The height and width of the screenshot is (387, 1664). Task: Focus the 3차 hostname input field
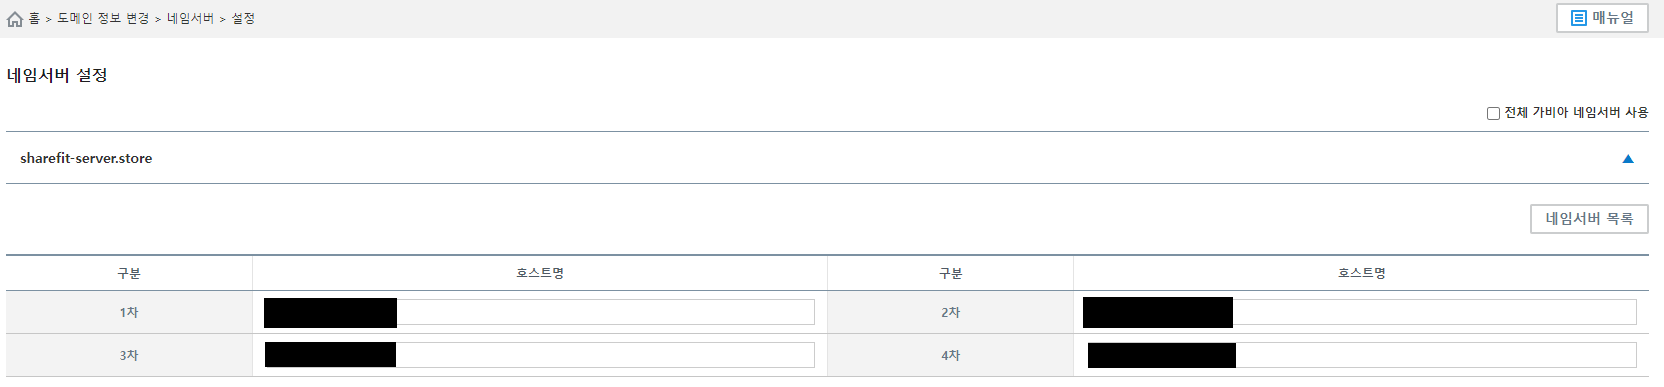click(539, 355)
